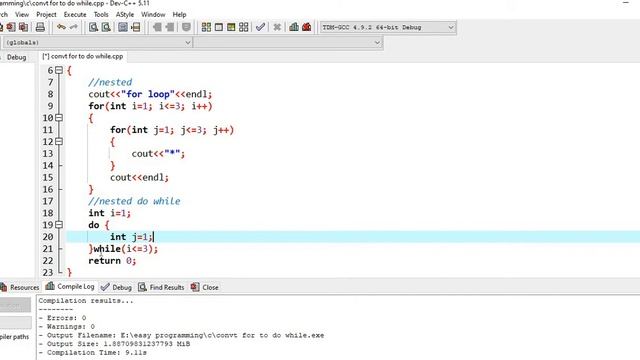This screenshot has height=360, width=640.
Task: Collapse the do-while fold at line 19
Action: (x=59, y=225)
